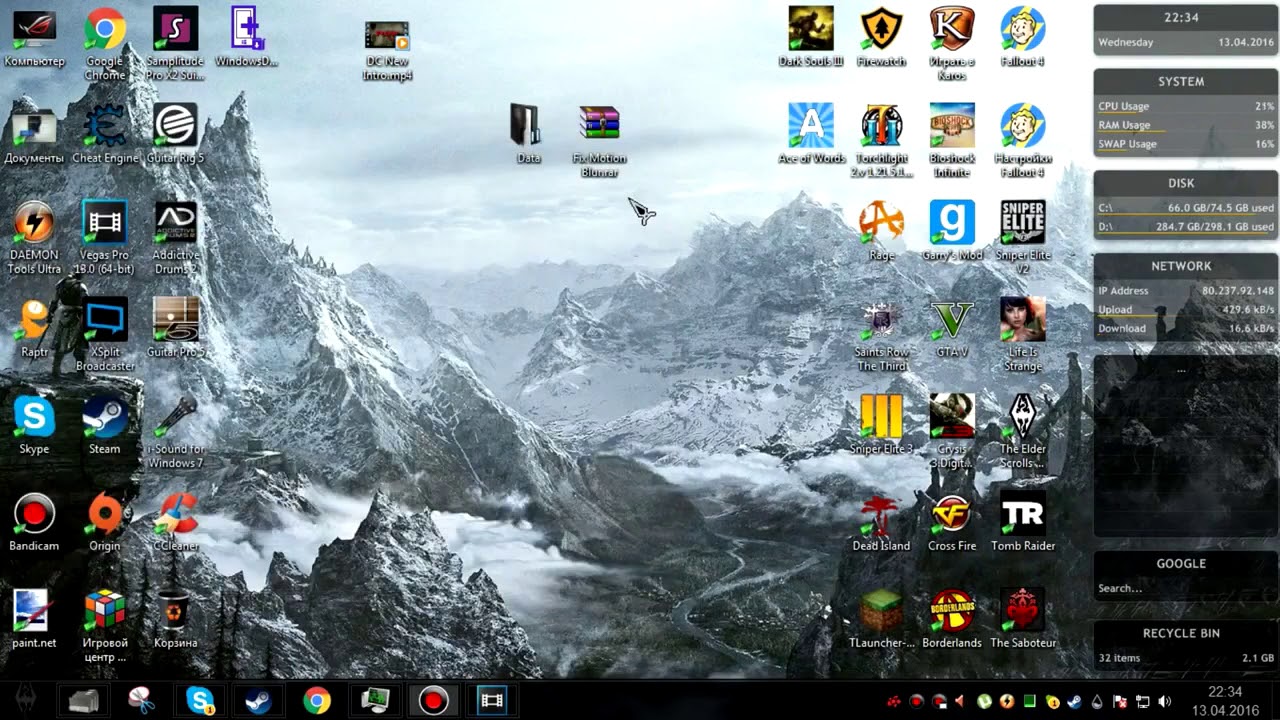Launch Cheat Engine from desktop
This screenshot has height=720, width=1280.
coord(105,135)
